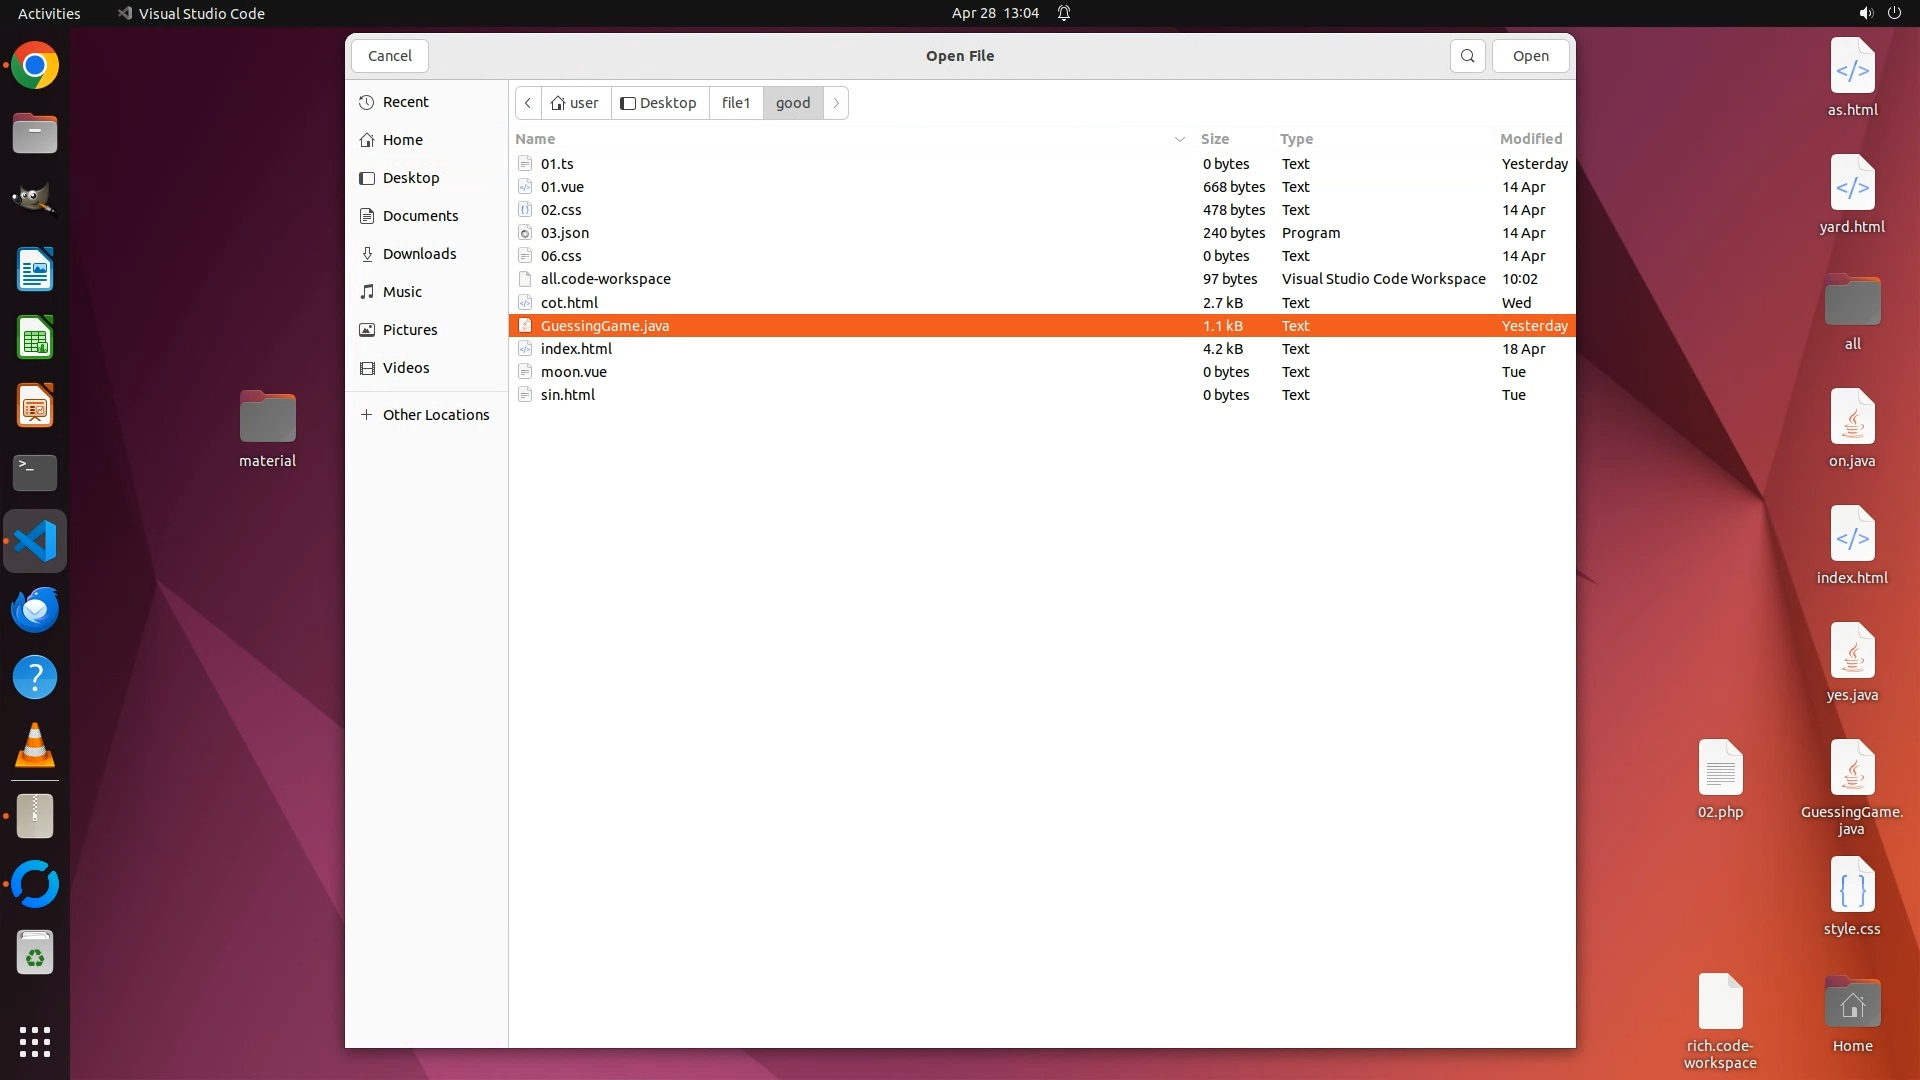Open the Recent sidebar location
1920x1080 pixels.
coord(405,102)
